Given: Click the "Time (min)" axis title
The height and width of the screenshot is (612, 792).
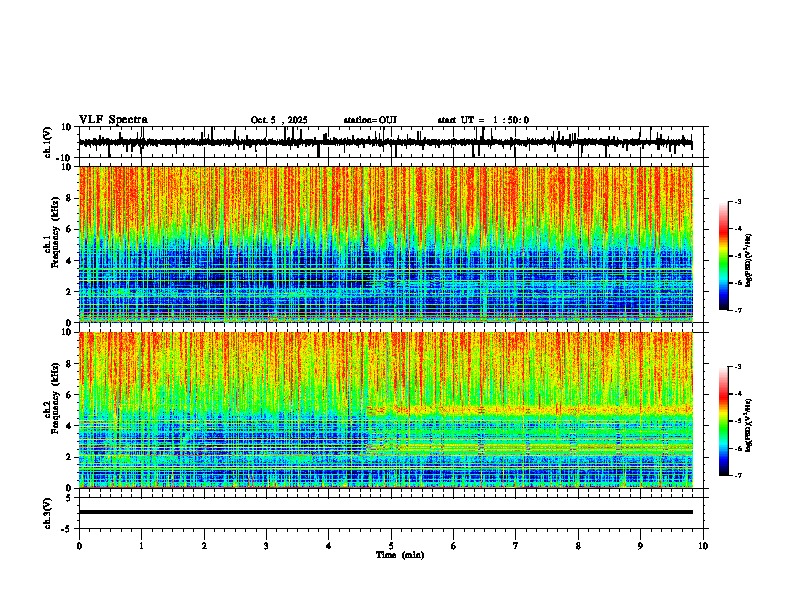Looking at the screenshot, I should [400, 555].
